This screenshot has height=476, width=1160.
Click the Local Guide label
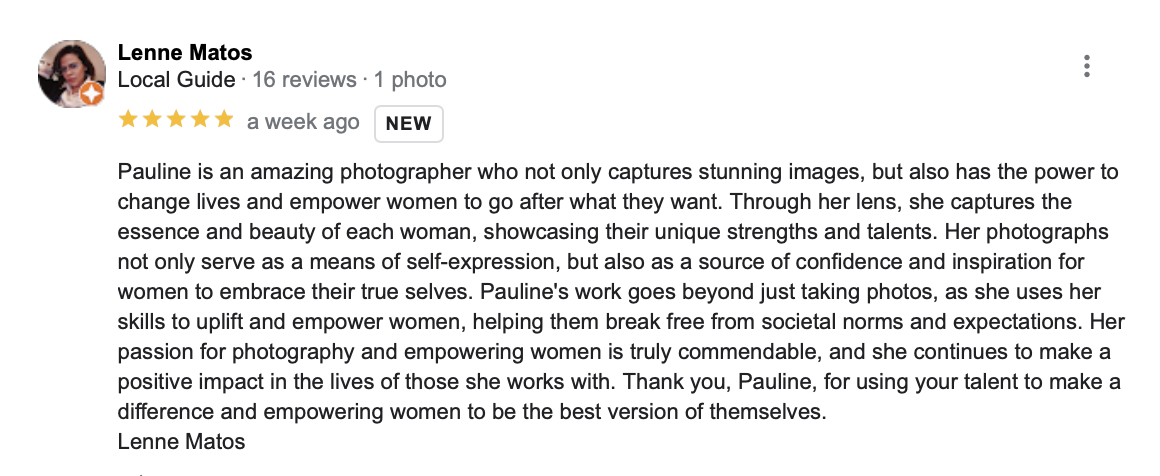coord(176,79)
